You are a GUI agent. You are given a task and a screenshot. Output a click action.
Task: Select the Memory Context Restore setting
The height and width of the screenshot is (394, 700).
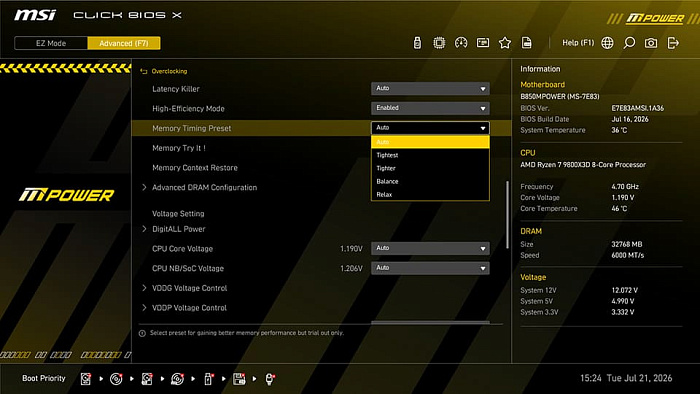point(195,168)
